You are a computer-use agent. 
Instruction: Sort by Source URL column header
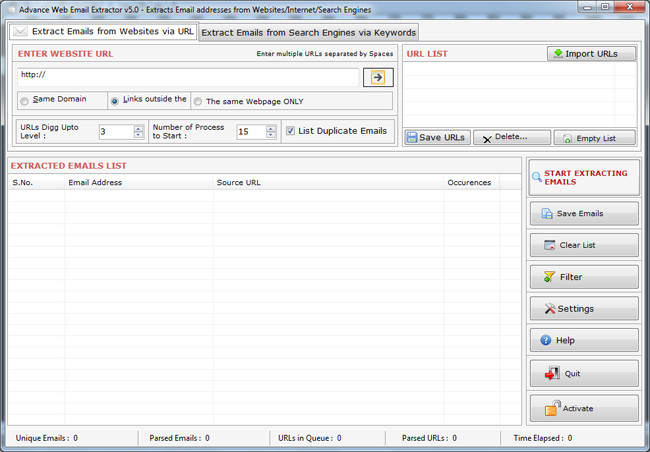[x=328, y=182]
